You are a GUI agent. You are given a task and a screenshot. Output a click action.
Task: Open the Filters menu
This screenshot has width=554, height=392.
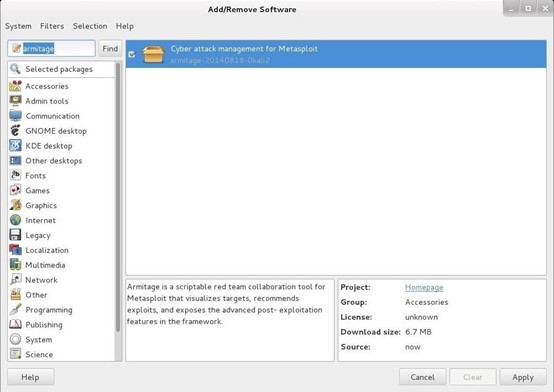pos(52,26)
